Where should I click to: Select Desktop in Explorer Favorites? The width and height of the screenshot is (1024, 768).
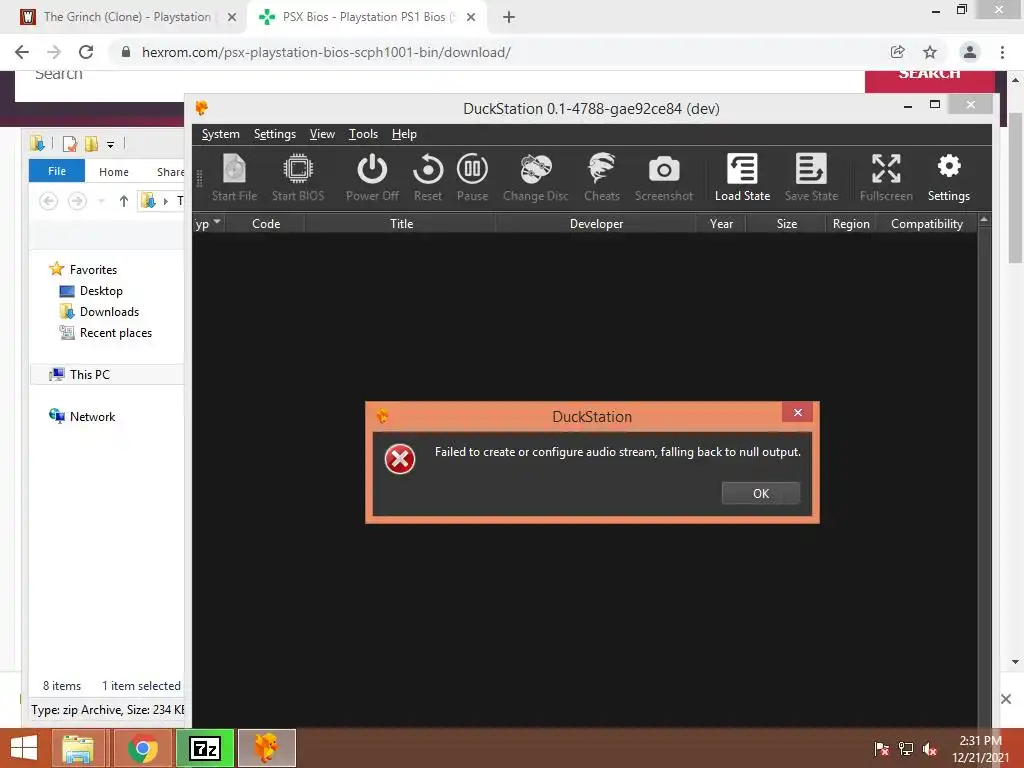click(101, 291)
